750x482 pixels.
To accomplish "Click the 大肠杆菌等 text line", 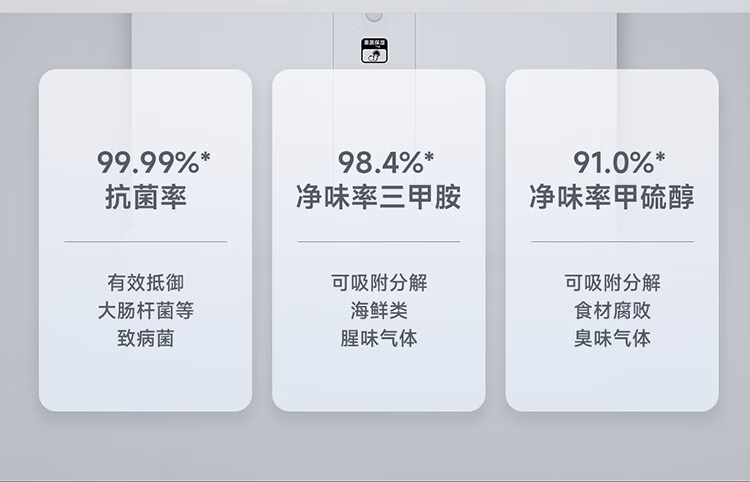I will click(145, 311).
